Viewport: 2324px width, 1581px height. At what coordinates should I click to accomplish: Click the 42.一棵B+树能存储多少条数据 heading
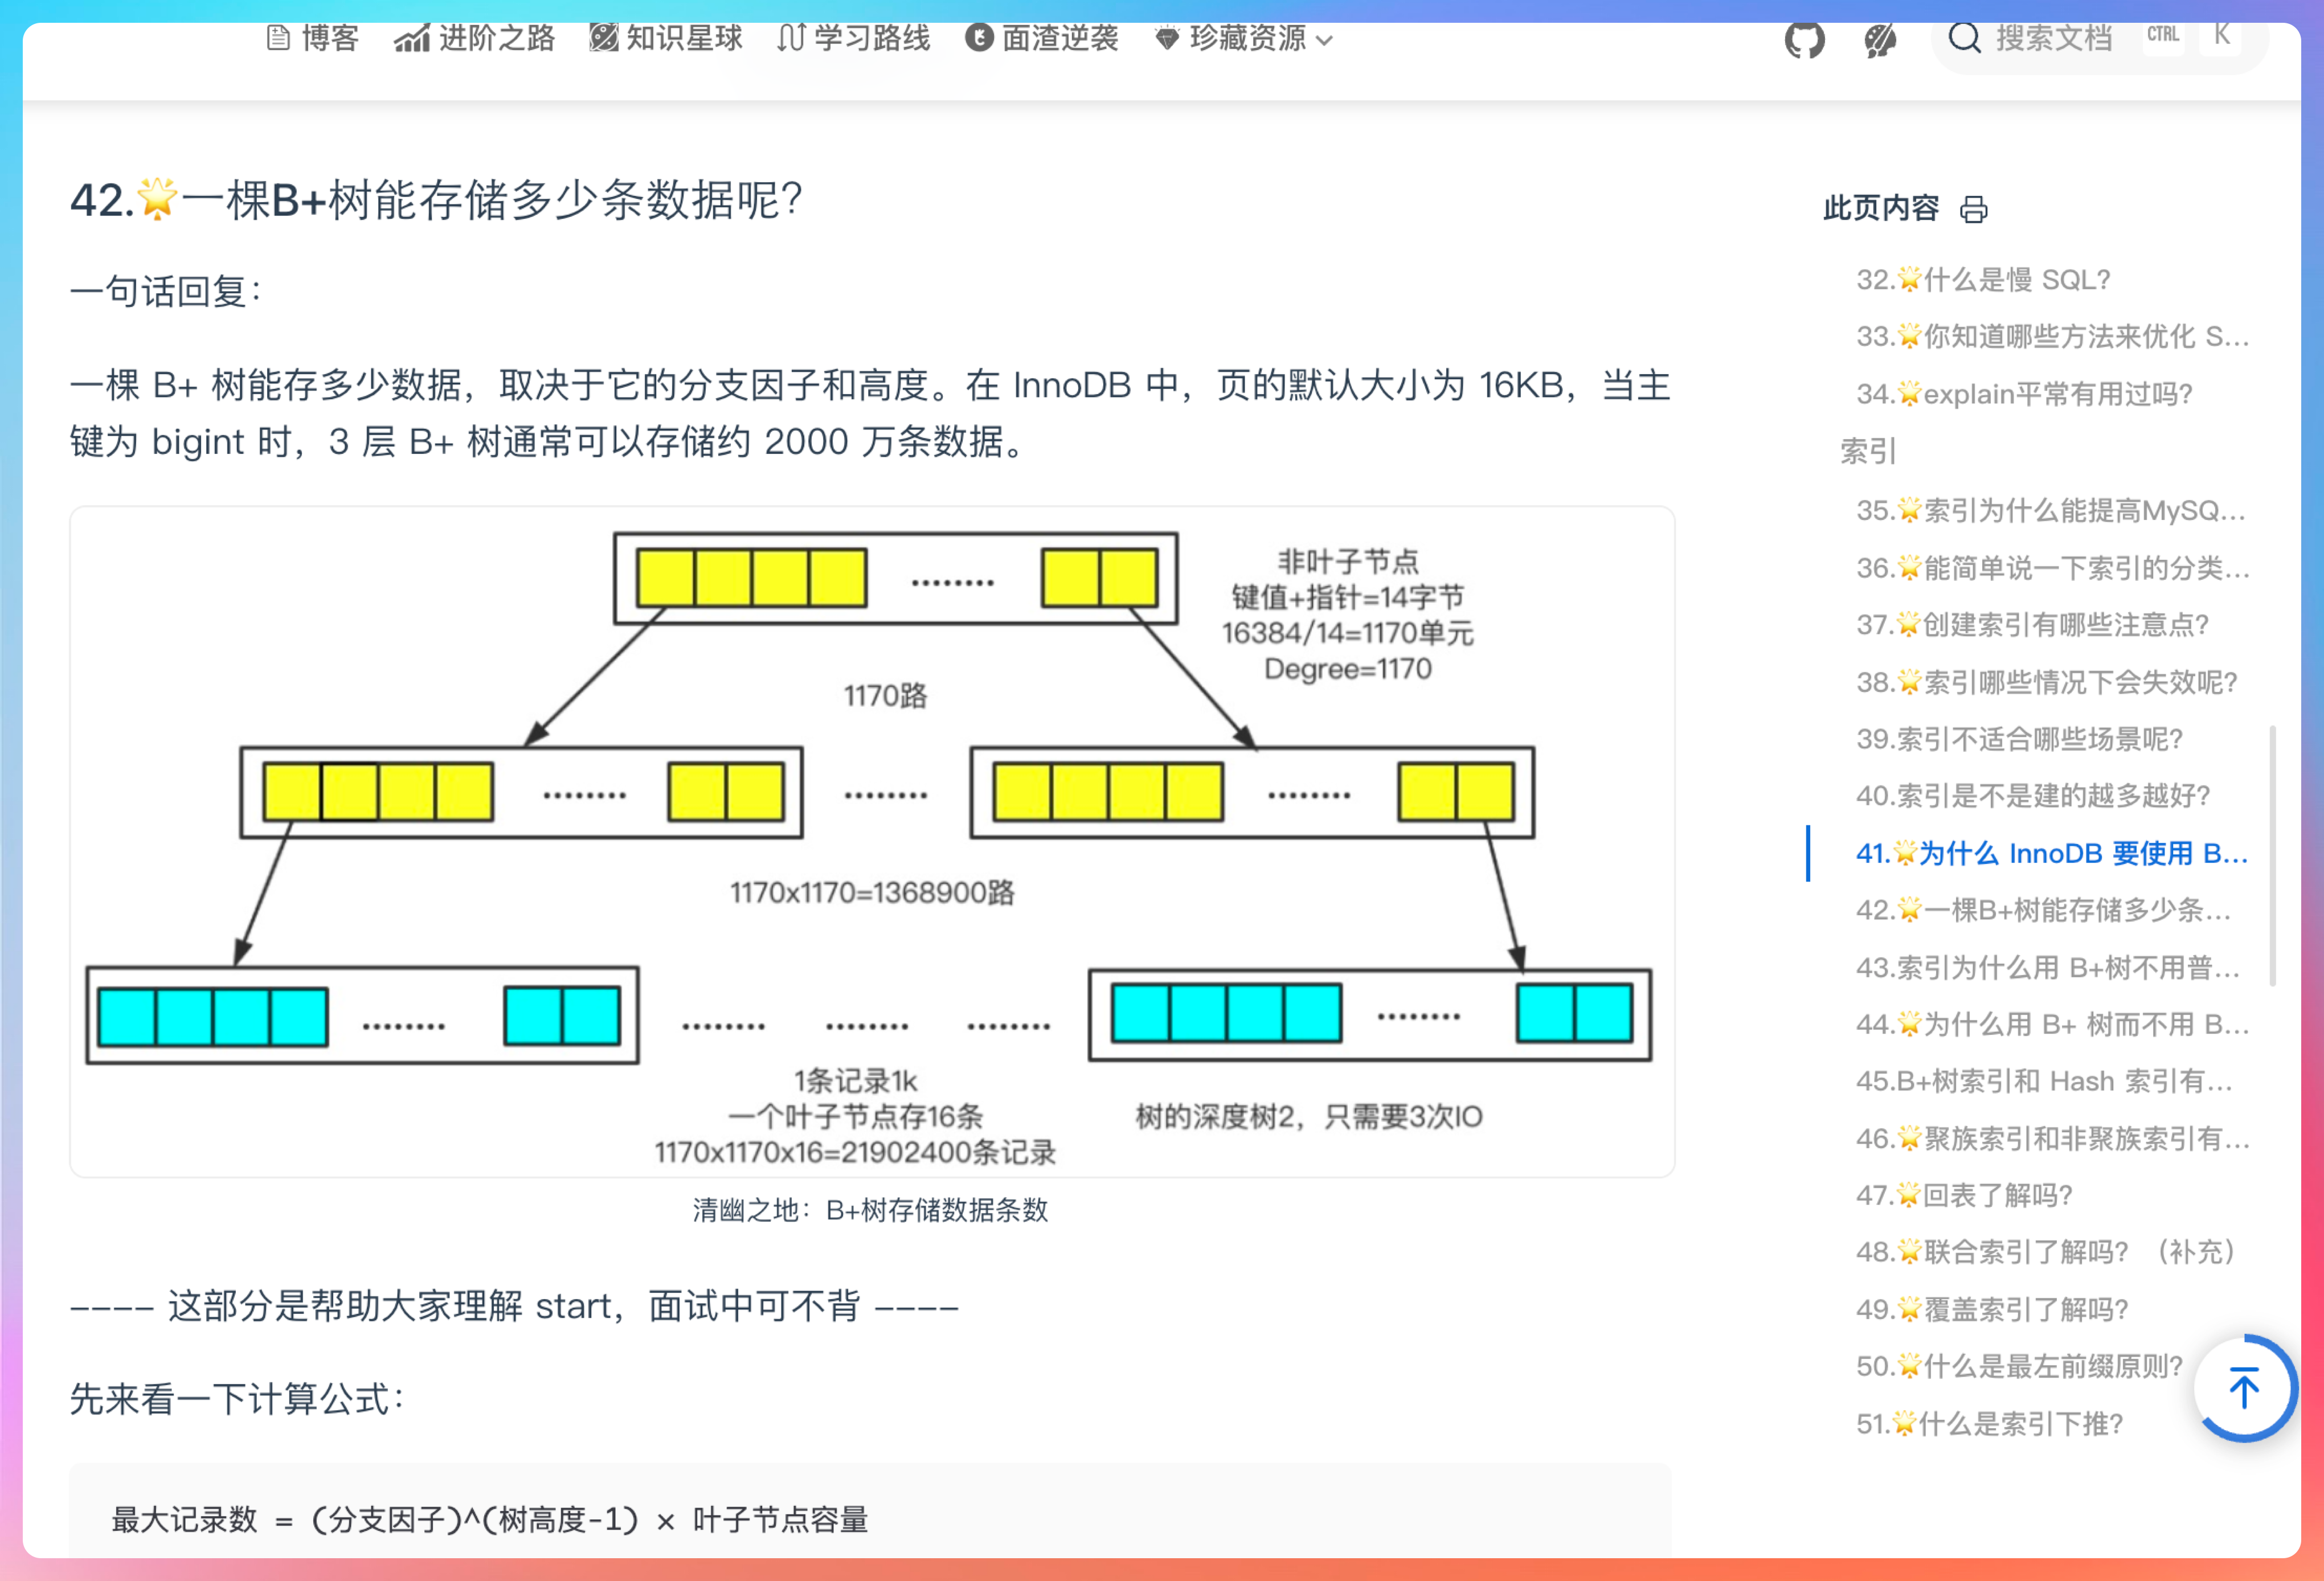(436, 200)
